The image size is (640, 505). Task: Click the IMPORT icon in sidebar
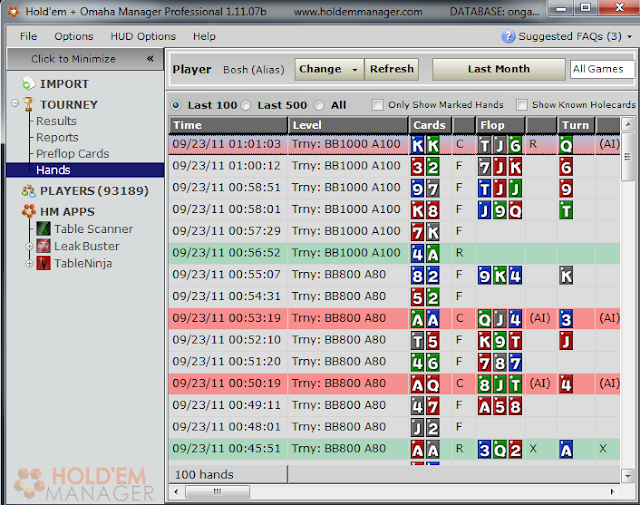[x=28, y=84]
